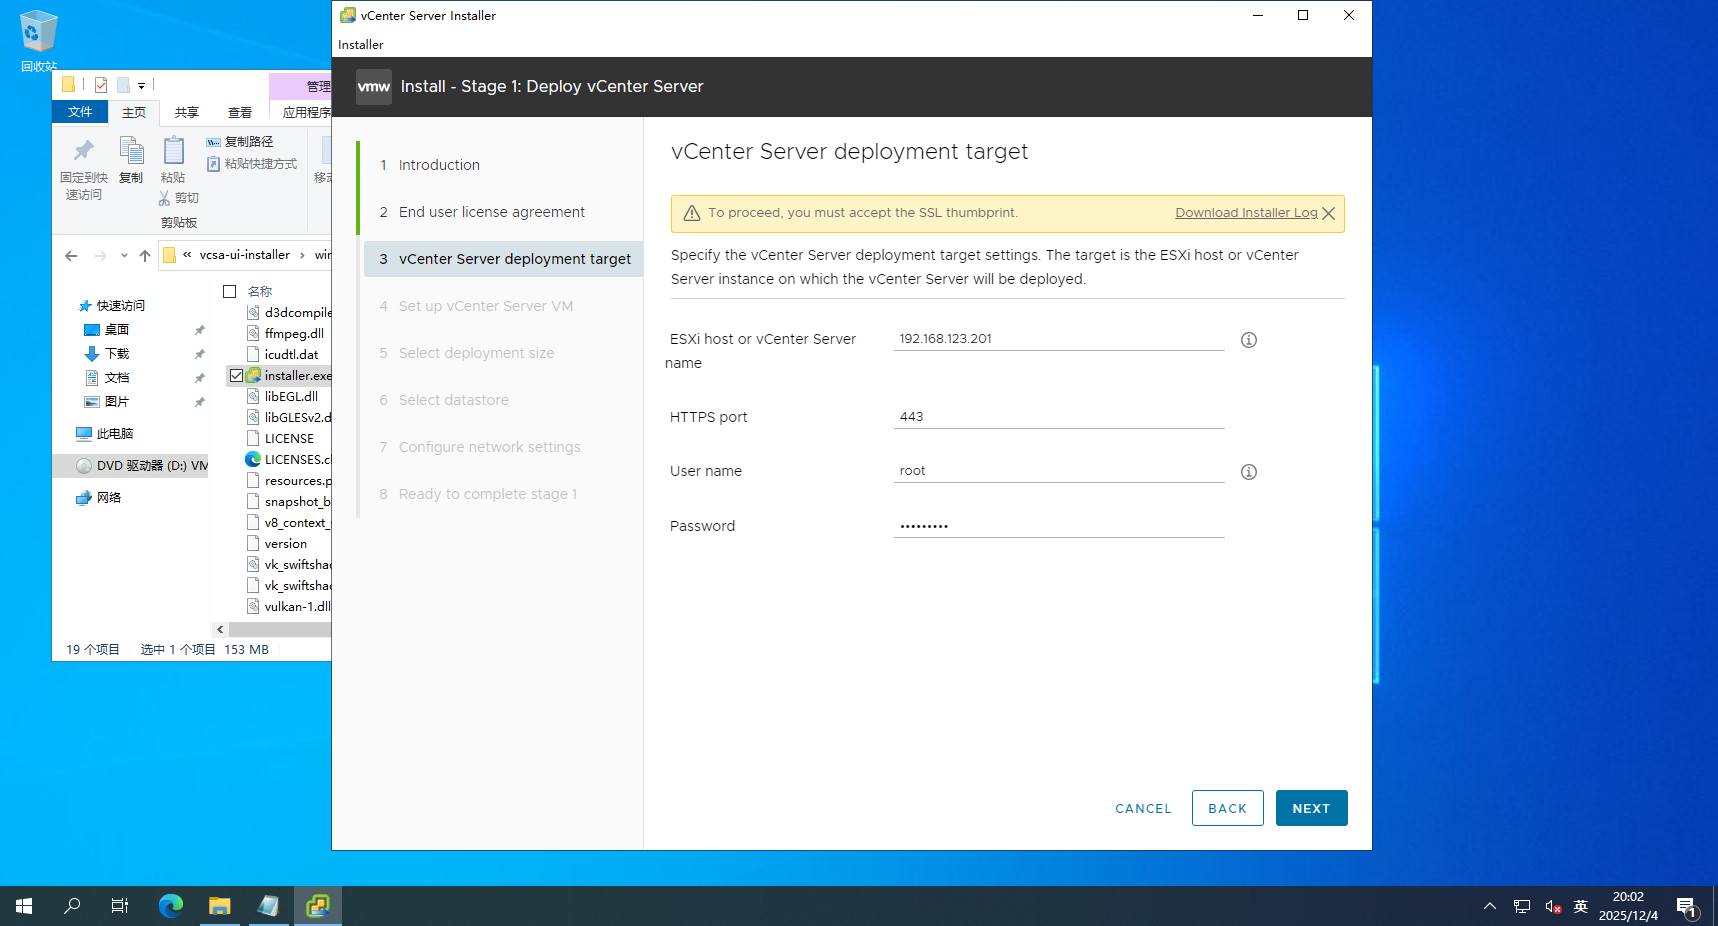Image resolution: width=1718 pixels, height=926 pixels.
Task: Open the Quick Access Toolbar customize dropdown
Action: click(x=141, y=86)
